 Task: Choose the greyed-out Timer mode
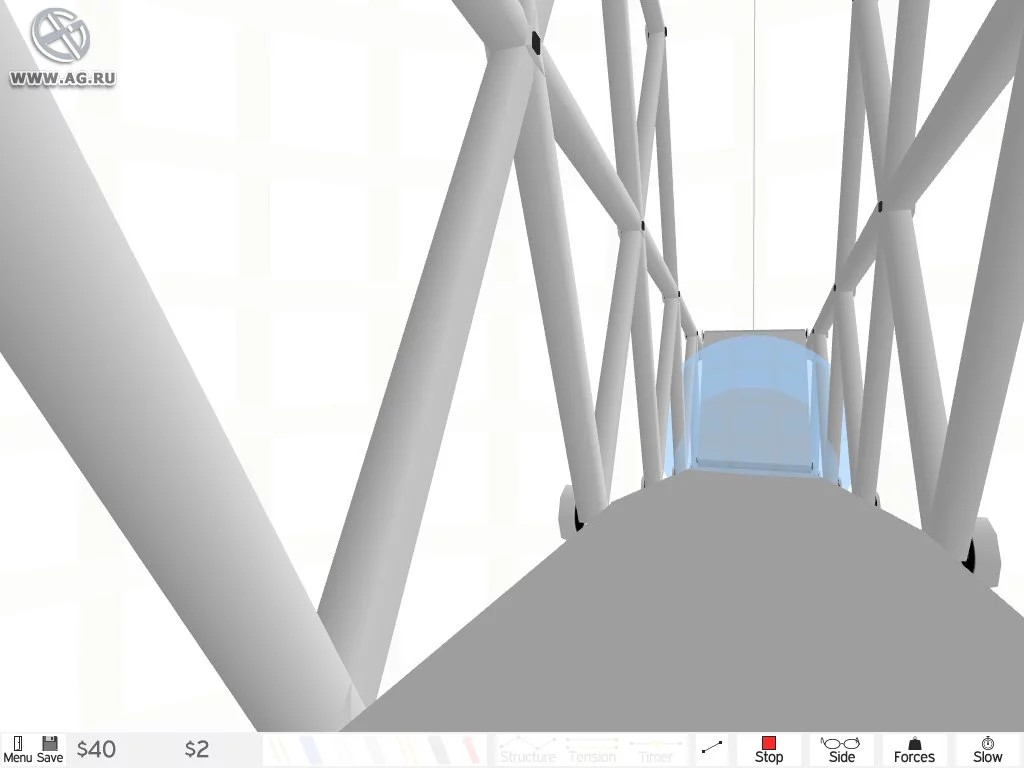655,751
